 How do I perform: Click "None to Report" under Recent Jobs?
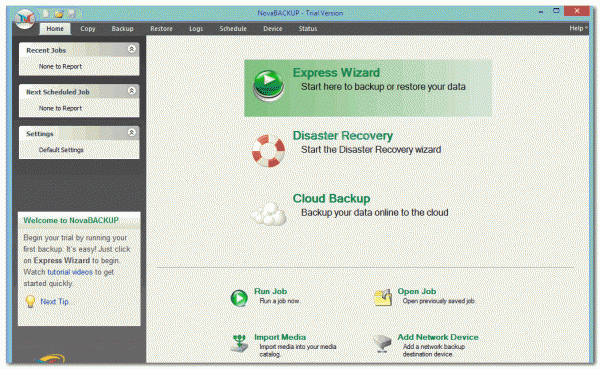[60, 66]
